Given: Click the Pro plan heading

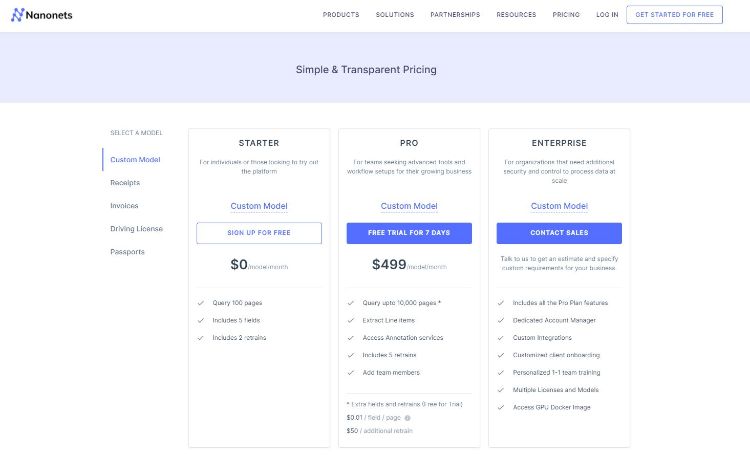Looking at the screenshot, I should tap(409, 143).
